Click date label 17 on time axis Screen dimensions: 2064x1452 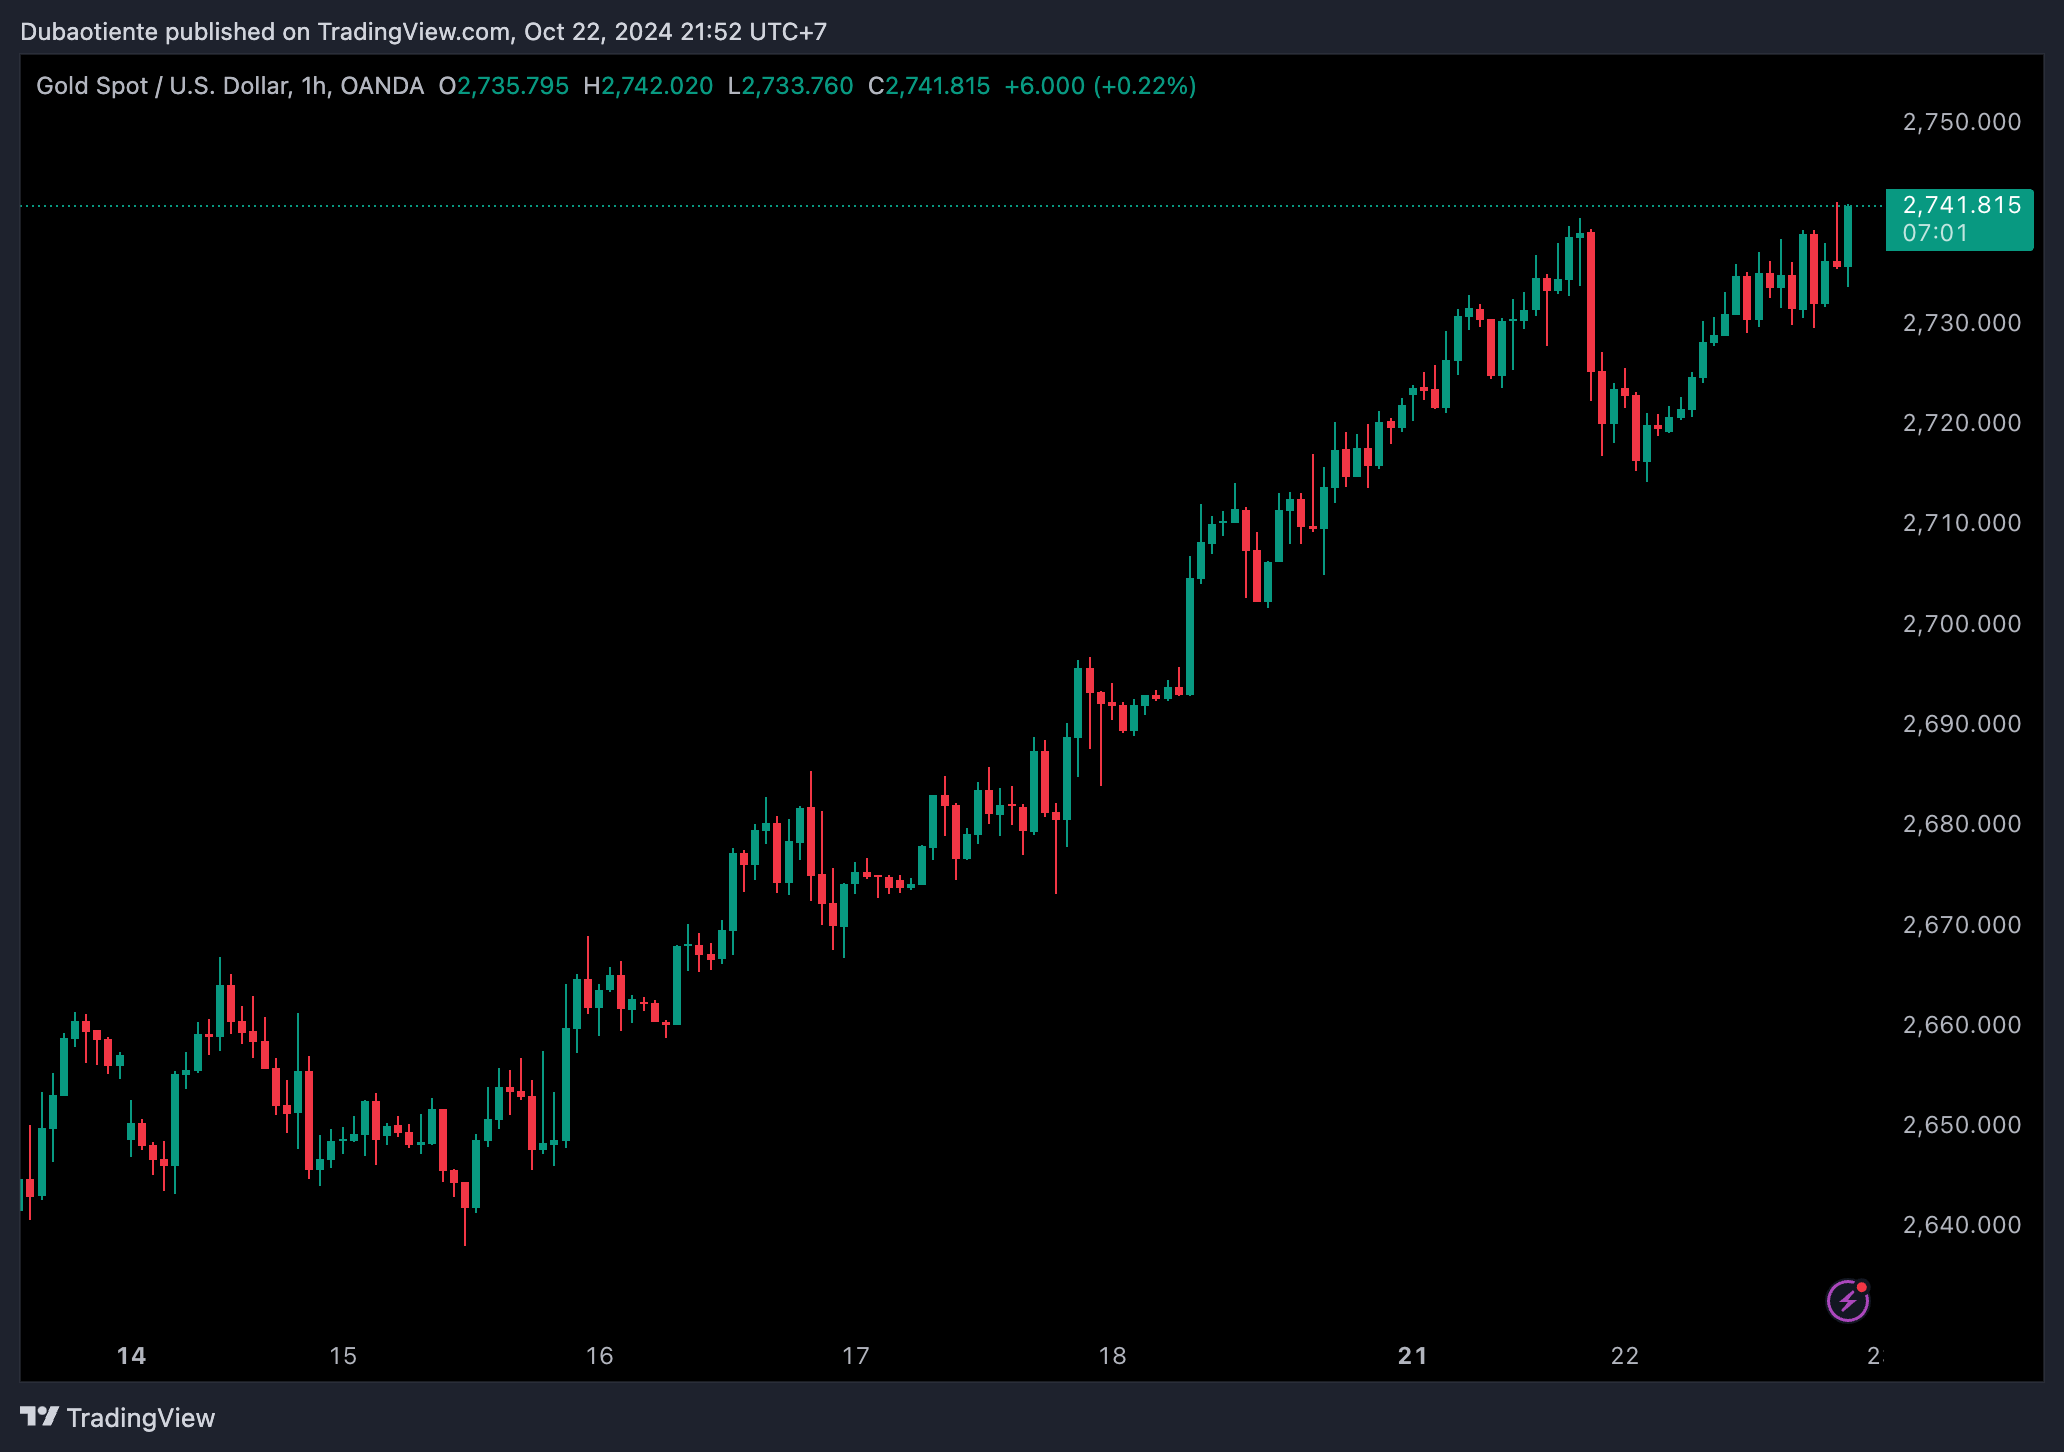point(856,1356)
